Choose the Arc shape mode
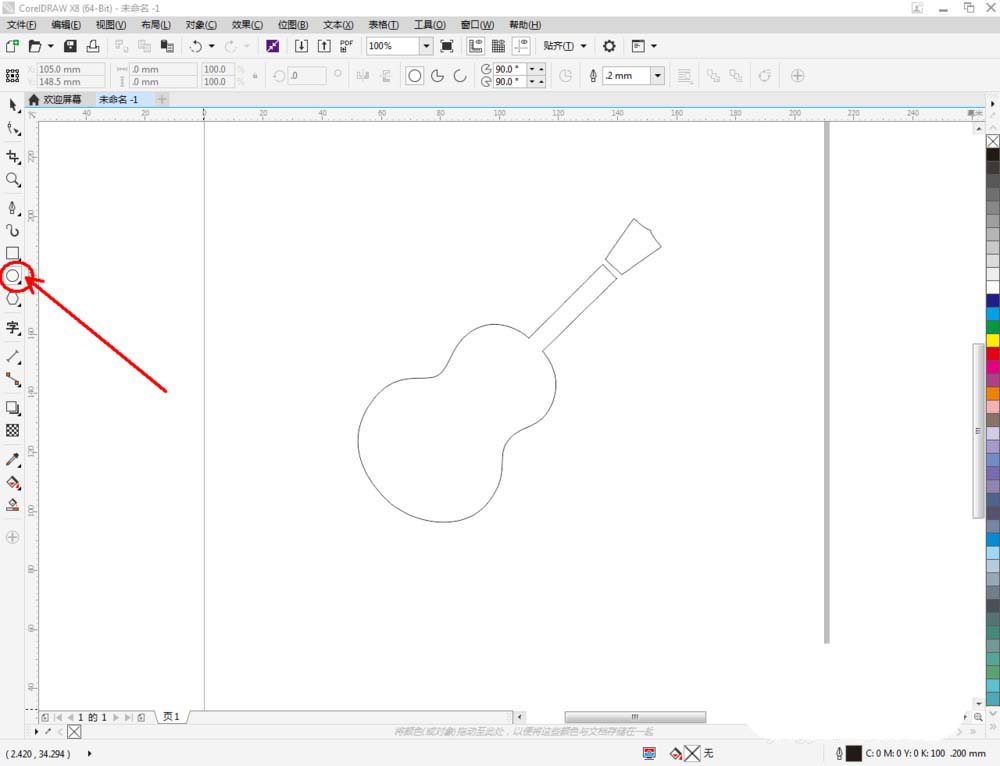The image size is (1000, 766). click(460, 76)
